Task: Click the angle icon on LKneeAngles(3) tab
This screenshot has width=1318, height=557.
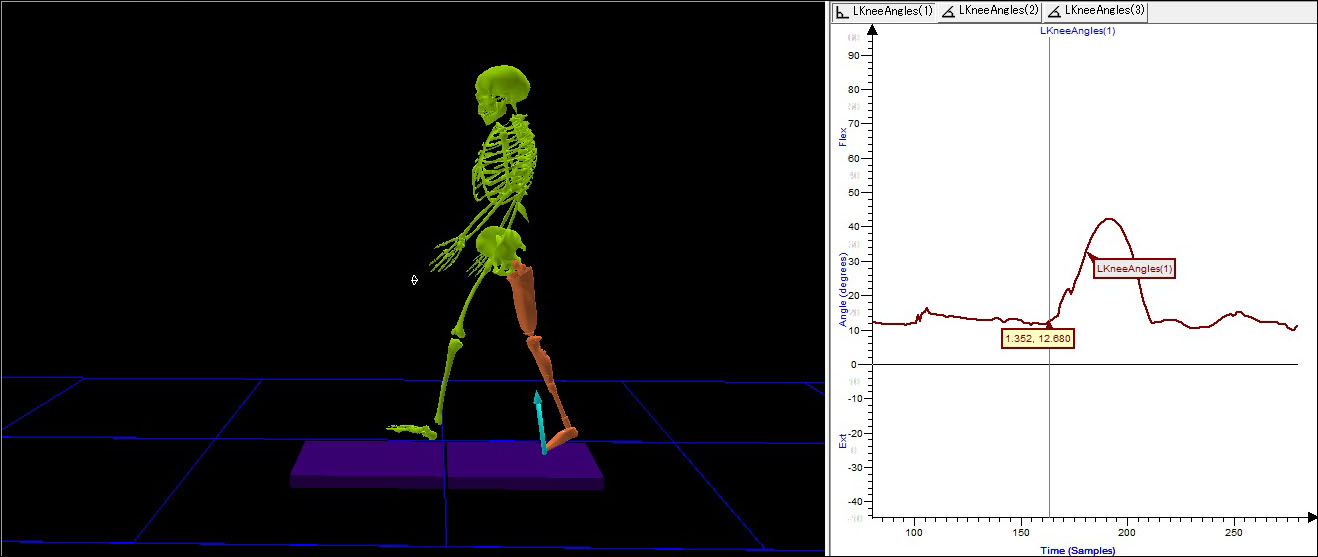Action: (x=1054, y=11)
